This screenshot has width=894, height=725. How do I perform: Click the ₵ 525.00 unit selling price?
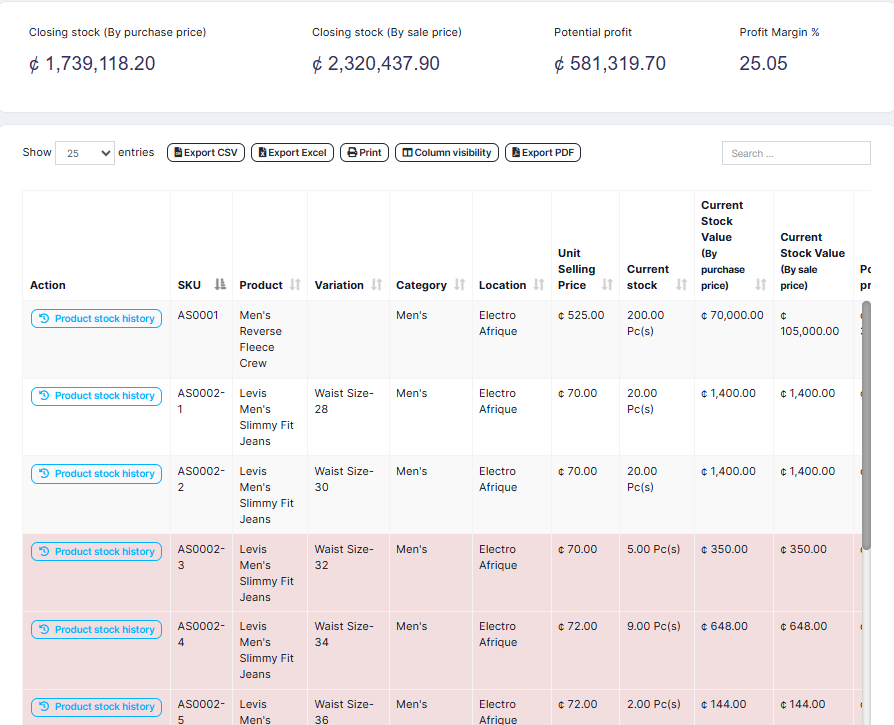(x=581, y=315)
